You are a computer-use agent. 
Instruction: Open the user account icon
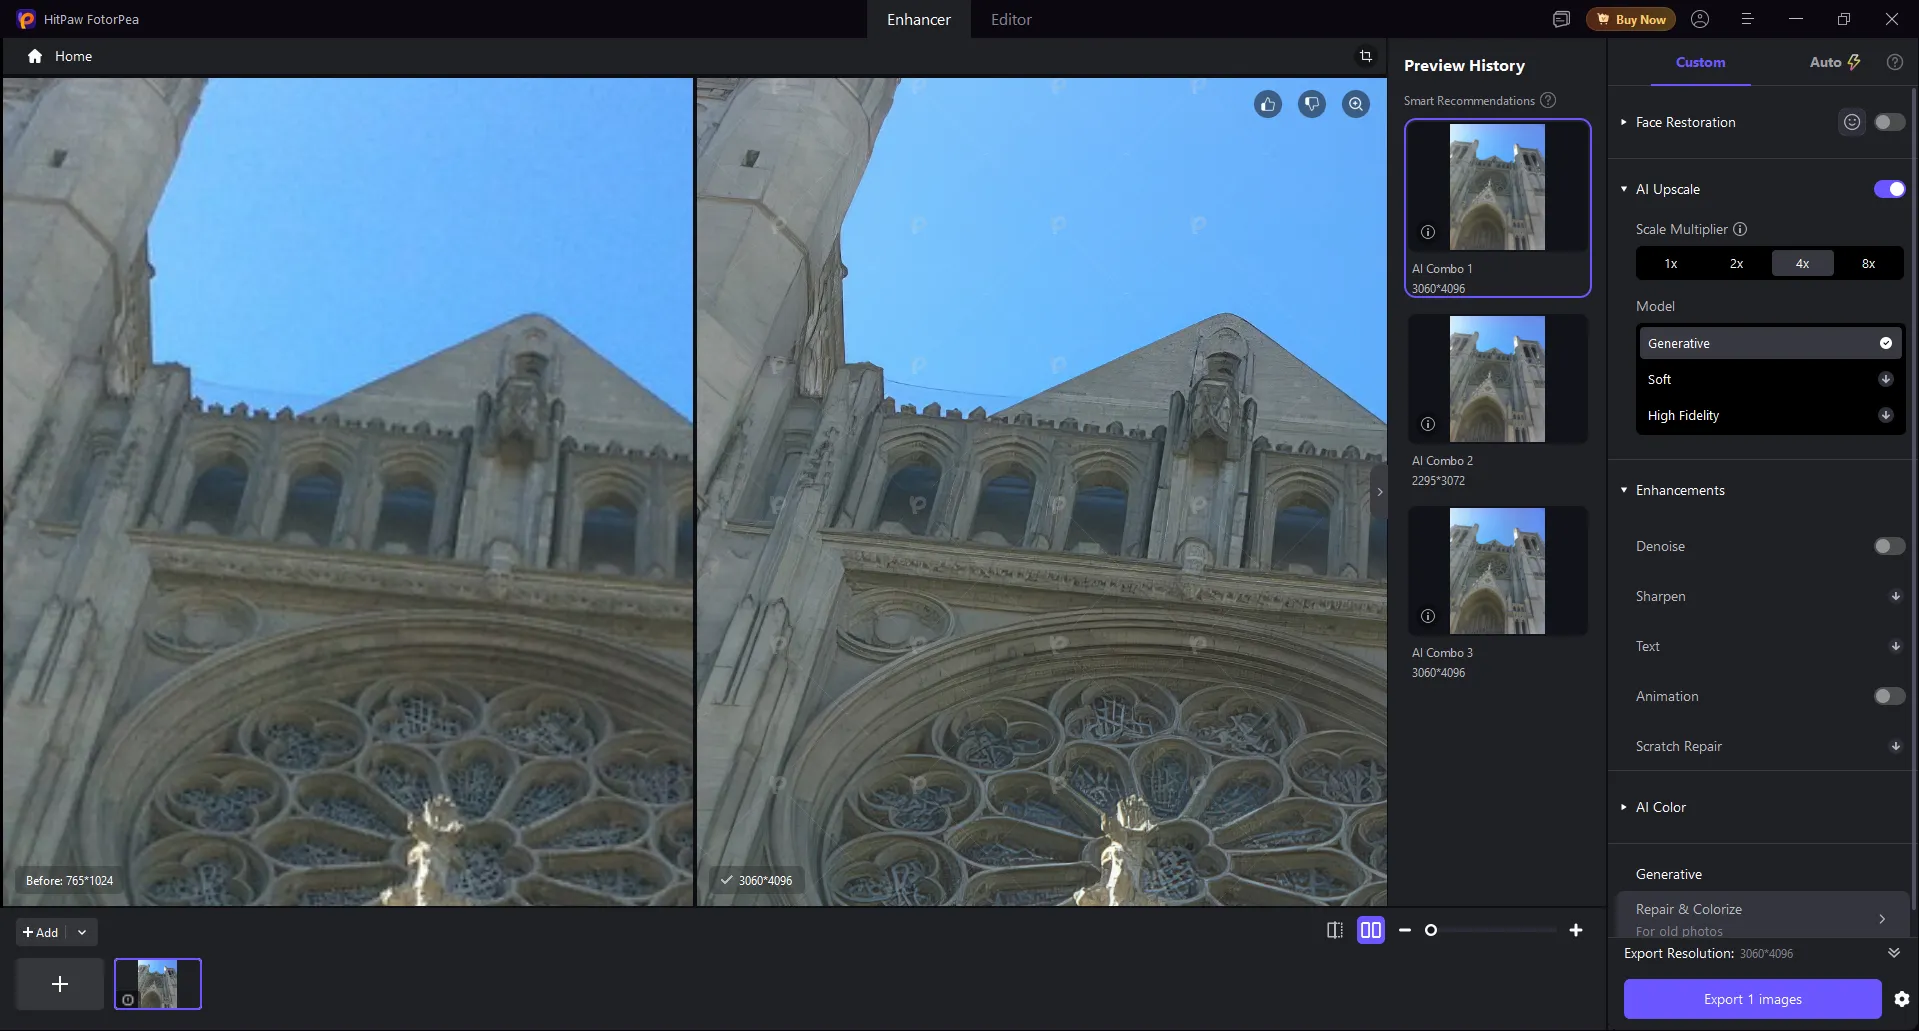[x=1700, y=19]
